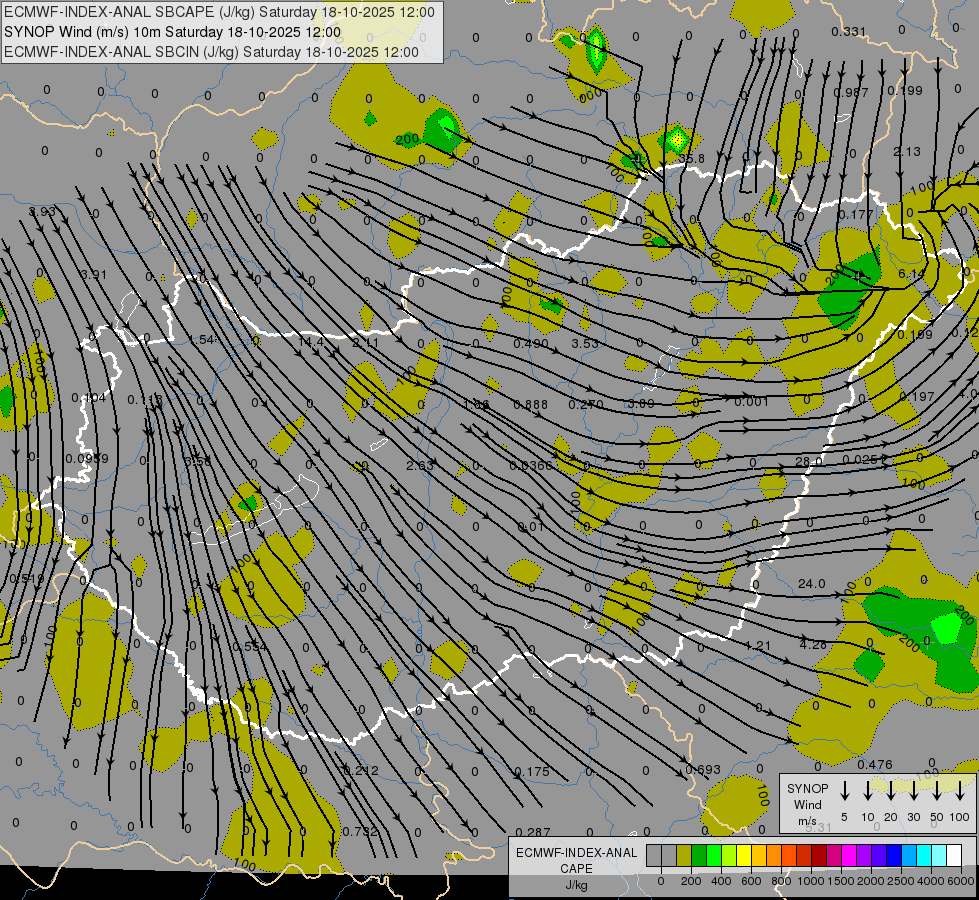Select the yellow CAPE legend swatch

[x=744, y=855]
